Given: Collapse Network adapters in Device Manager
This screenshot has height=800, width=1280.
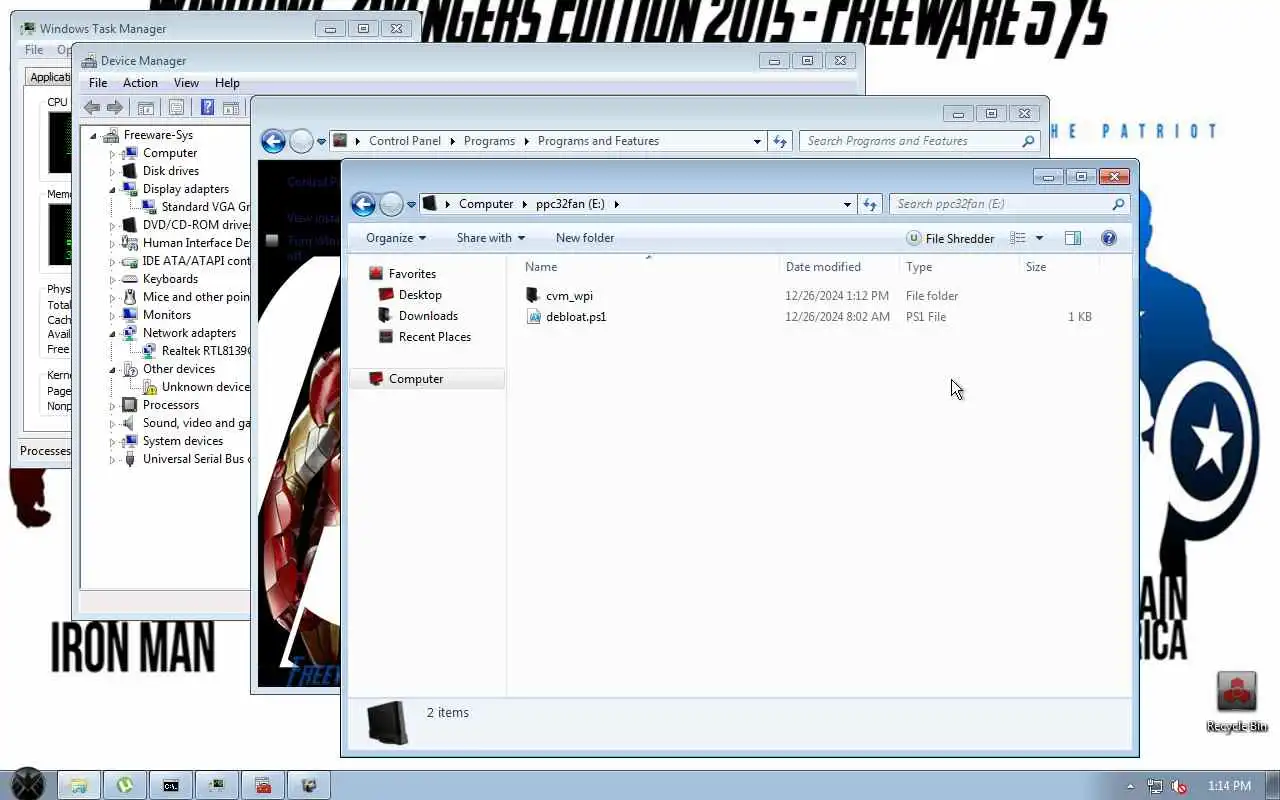Looking at the screenshot, I should coord(113,333).
